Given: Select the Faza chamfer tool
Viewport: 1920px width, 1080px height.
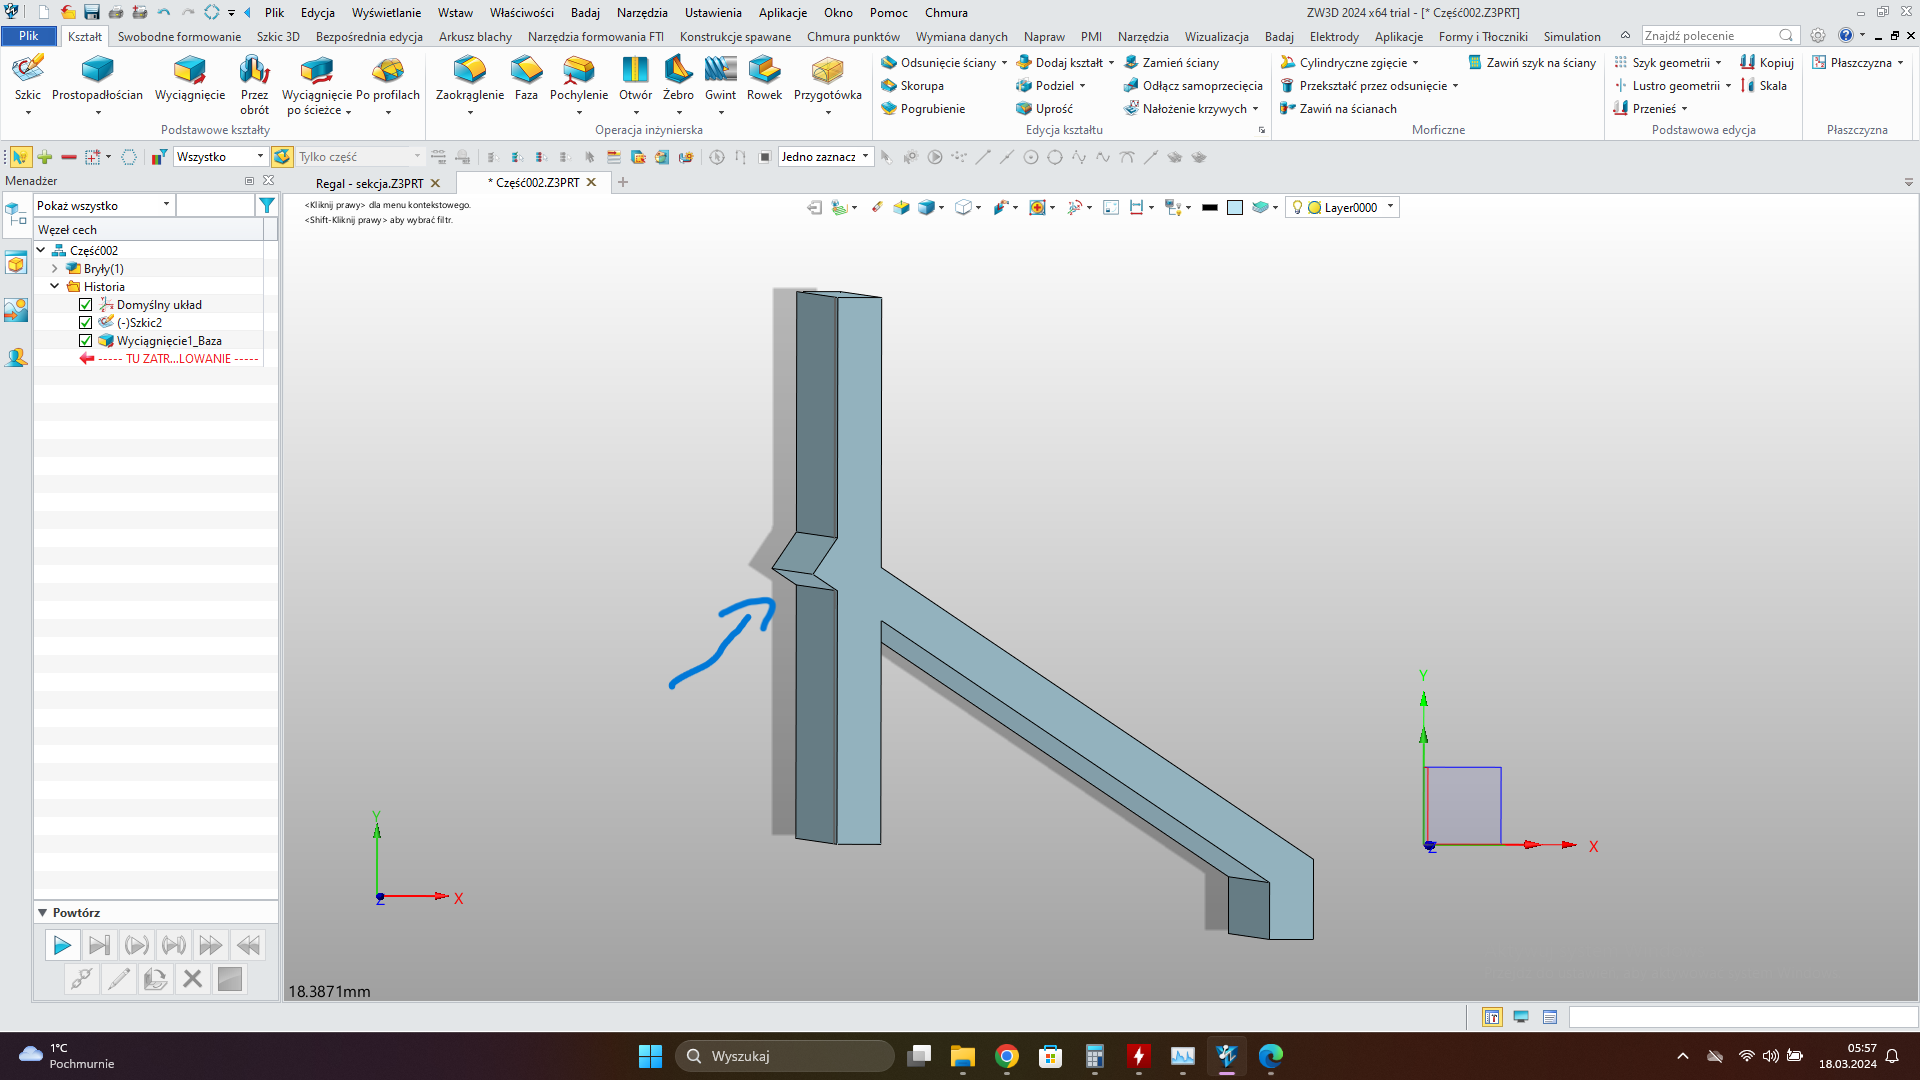Looking at the screenshot, I should [526, 78].
